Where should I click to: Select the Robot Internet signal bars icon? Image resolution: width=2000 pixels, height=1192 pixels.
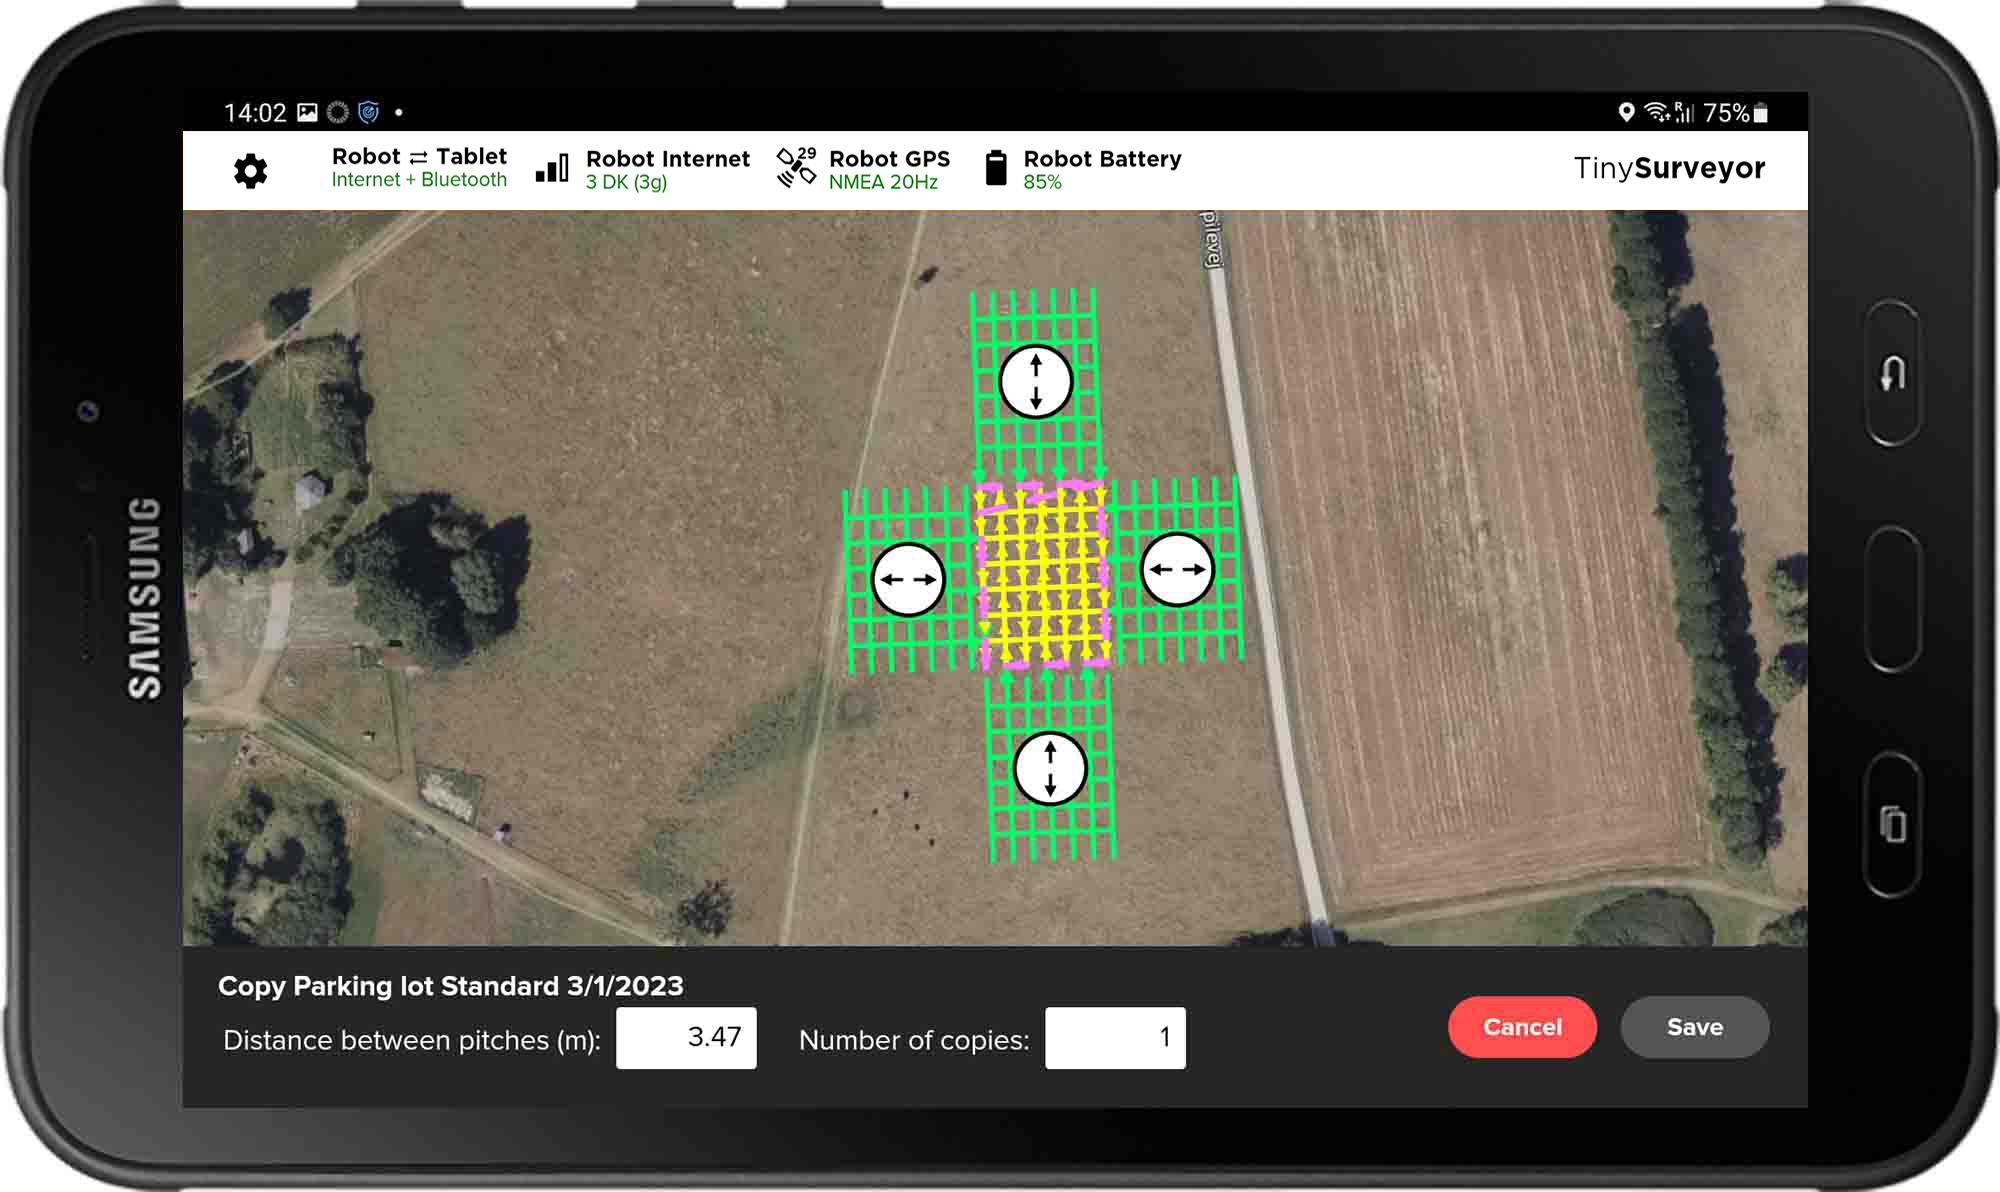tap(552, 168)
